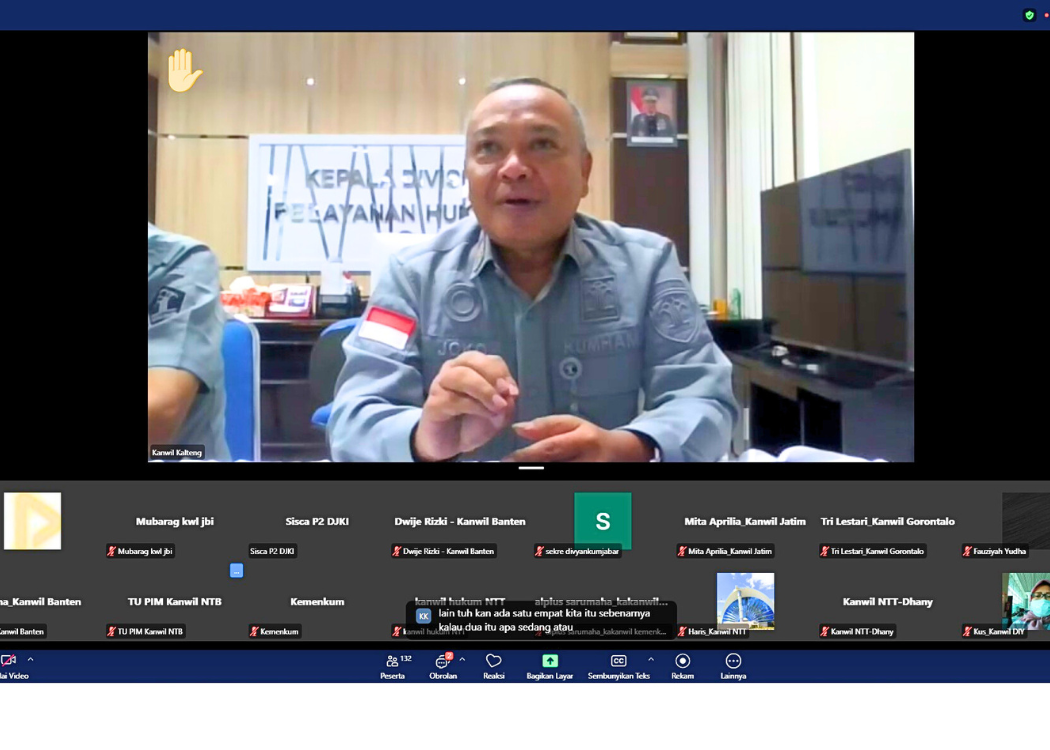
Task: Expand the caption options arrow
Action: coord(651,660)
